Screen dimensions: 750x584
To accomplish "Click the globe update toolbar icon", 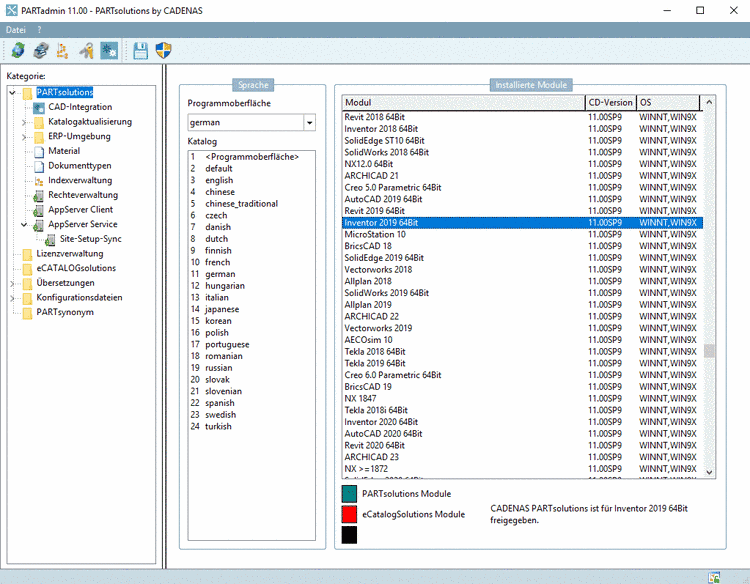I will (x=18, y=50).
